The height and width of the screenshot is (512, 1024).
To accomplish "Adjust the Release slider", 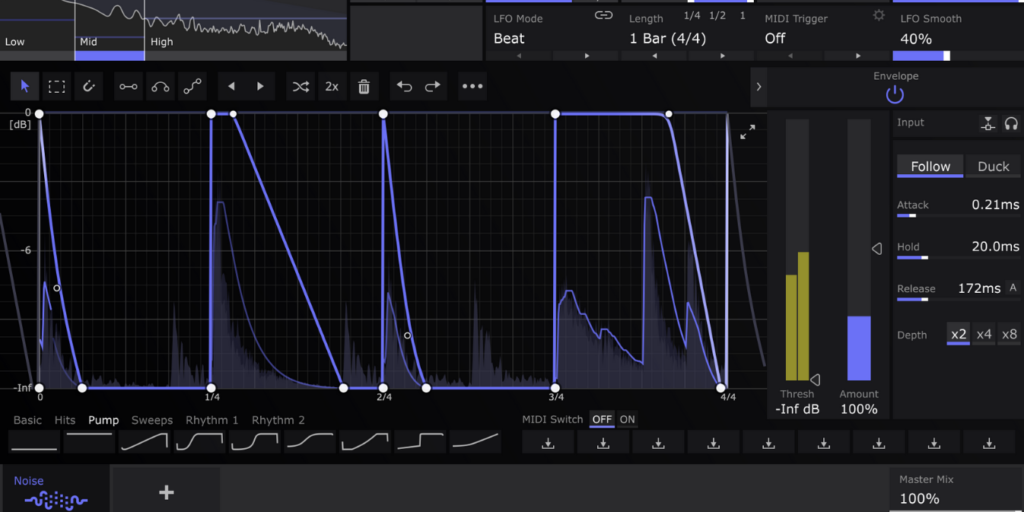I will (x=958, y=299).
